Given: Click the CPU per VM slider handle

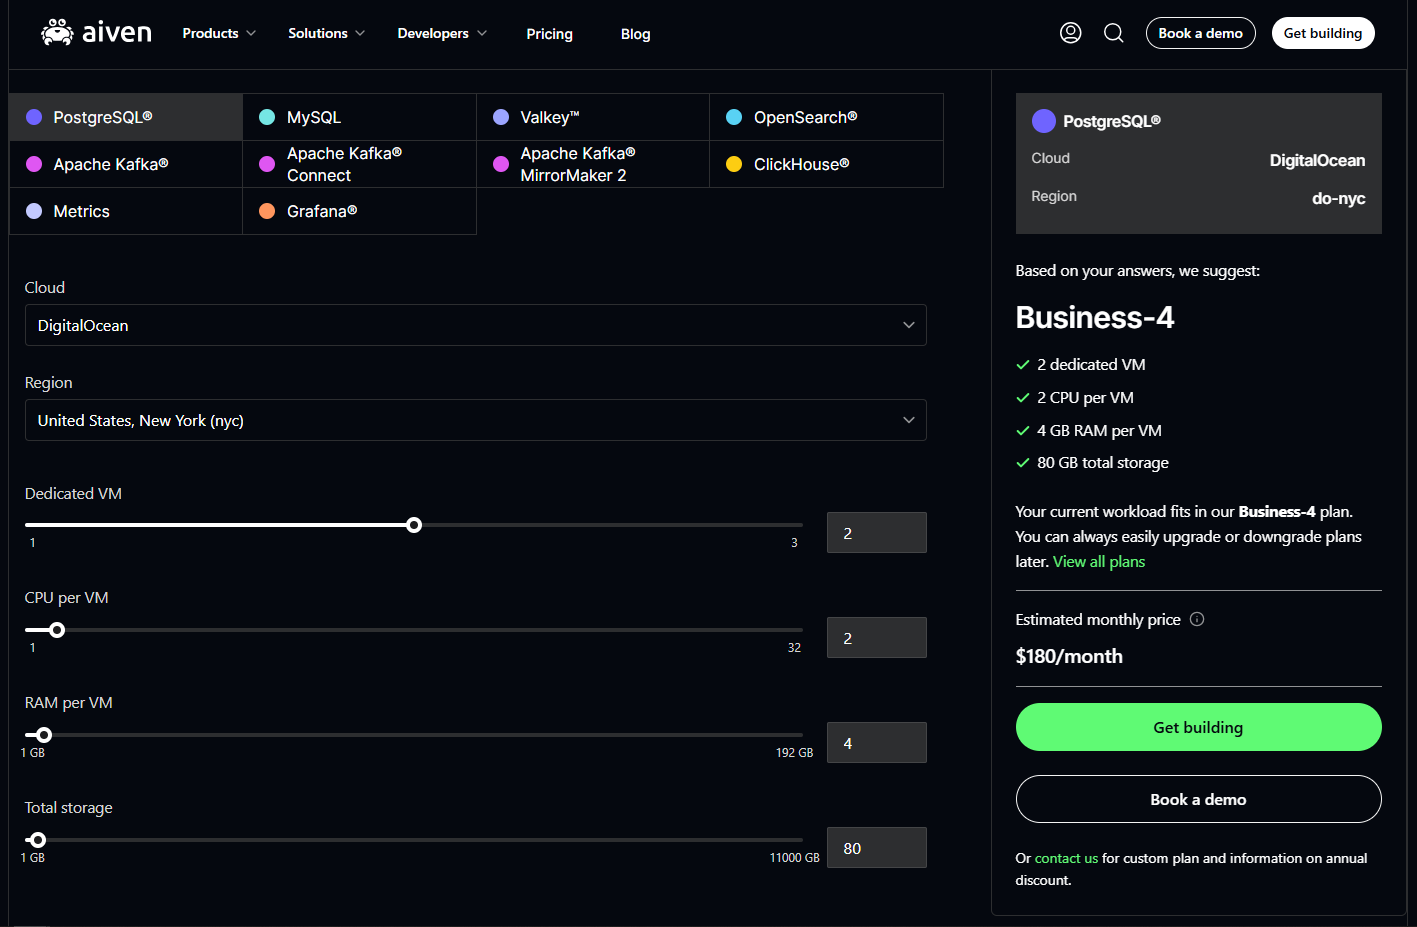Looking at the screenshot, I should (x=57, y=630).
